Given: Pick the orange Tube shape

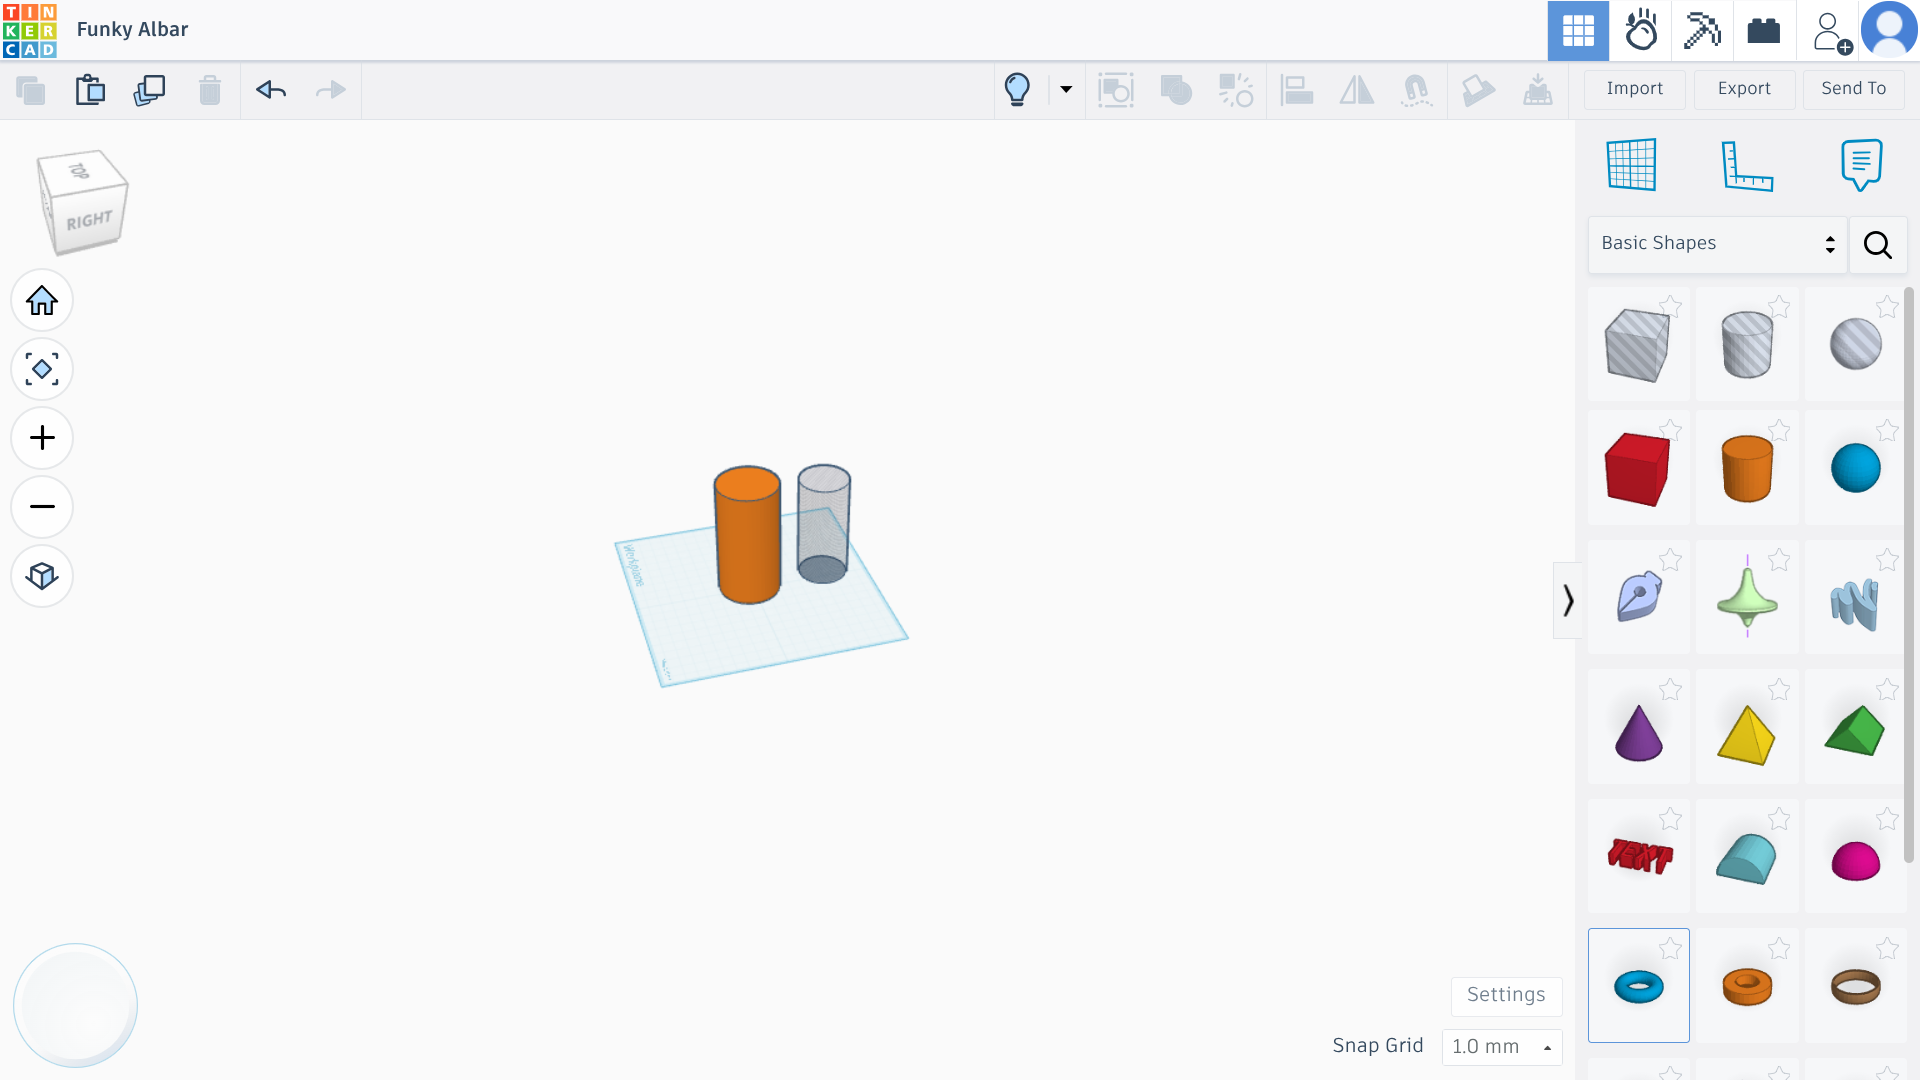Looking at the screenshot, I should [1747, 987].
